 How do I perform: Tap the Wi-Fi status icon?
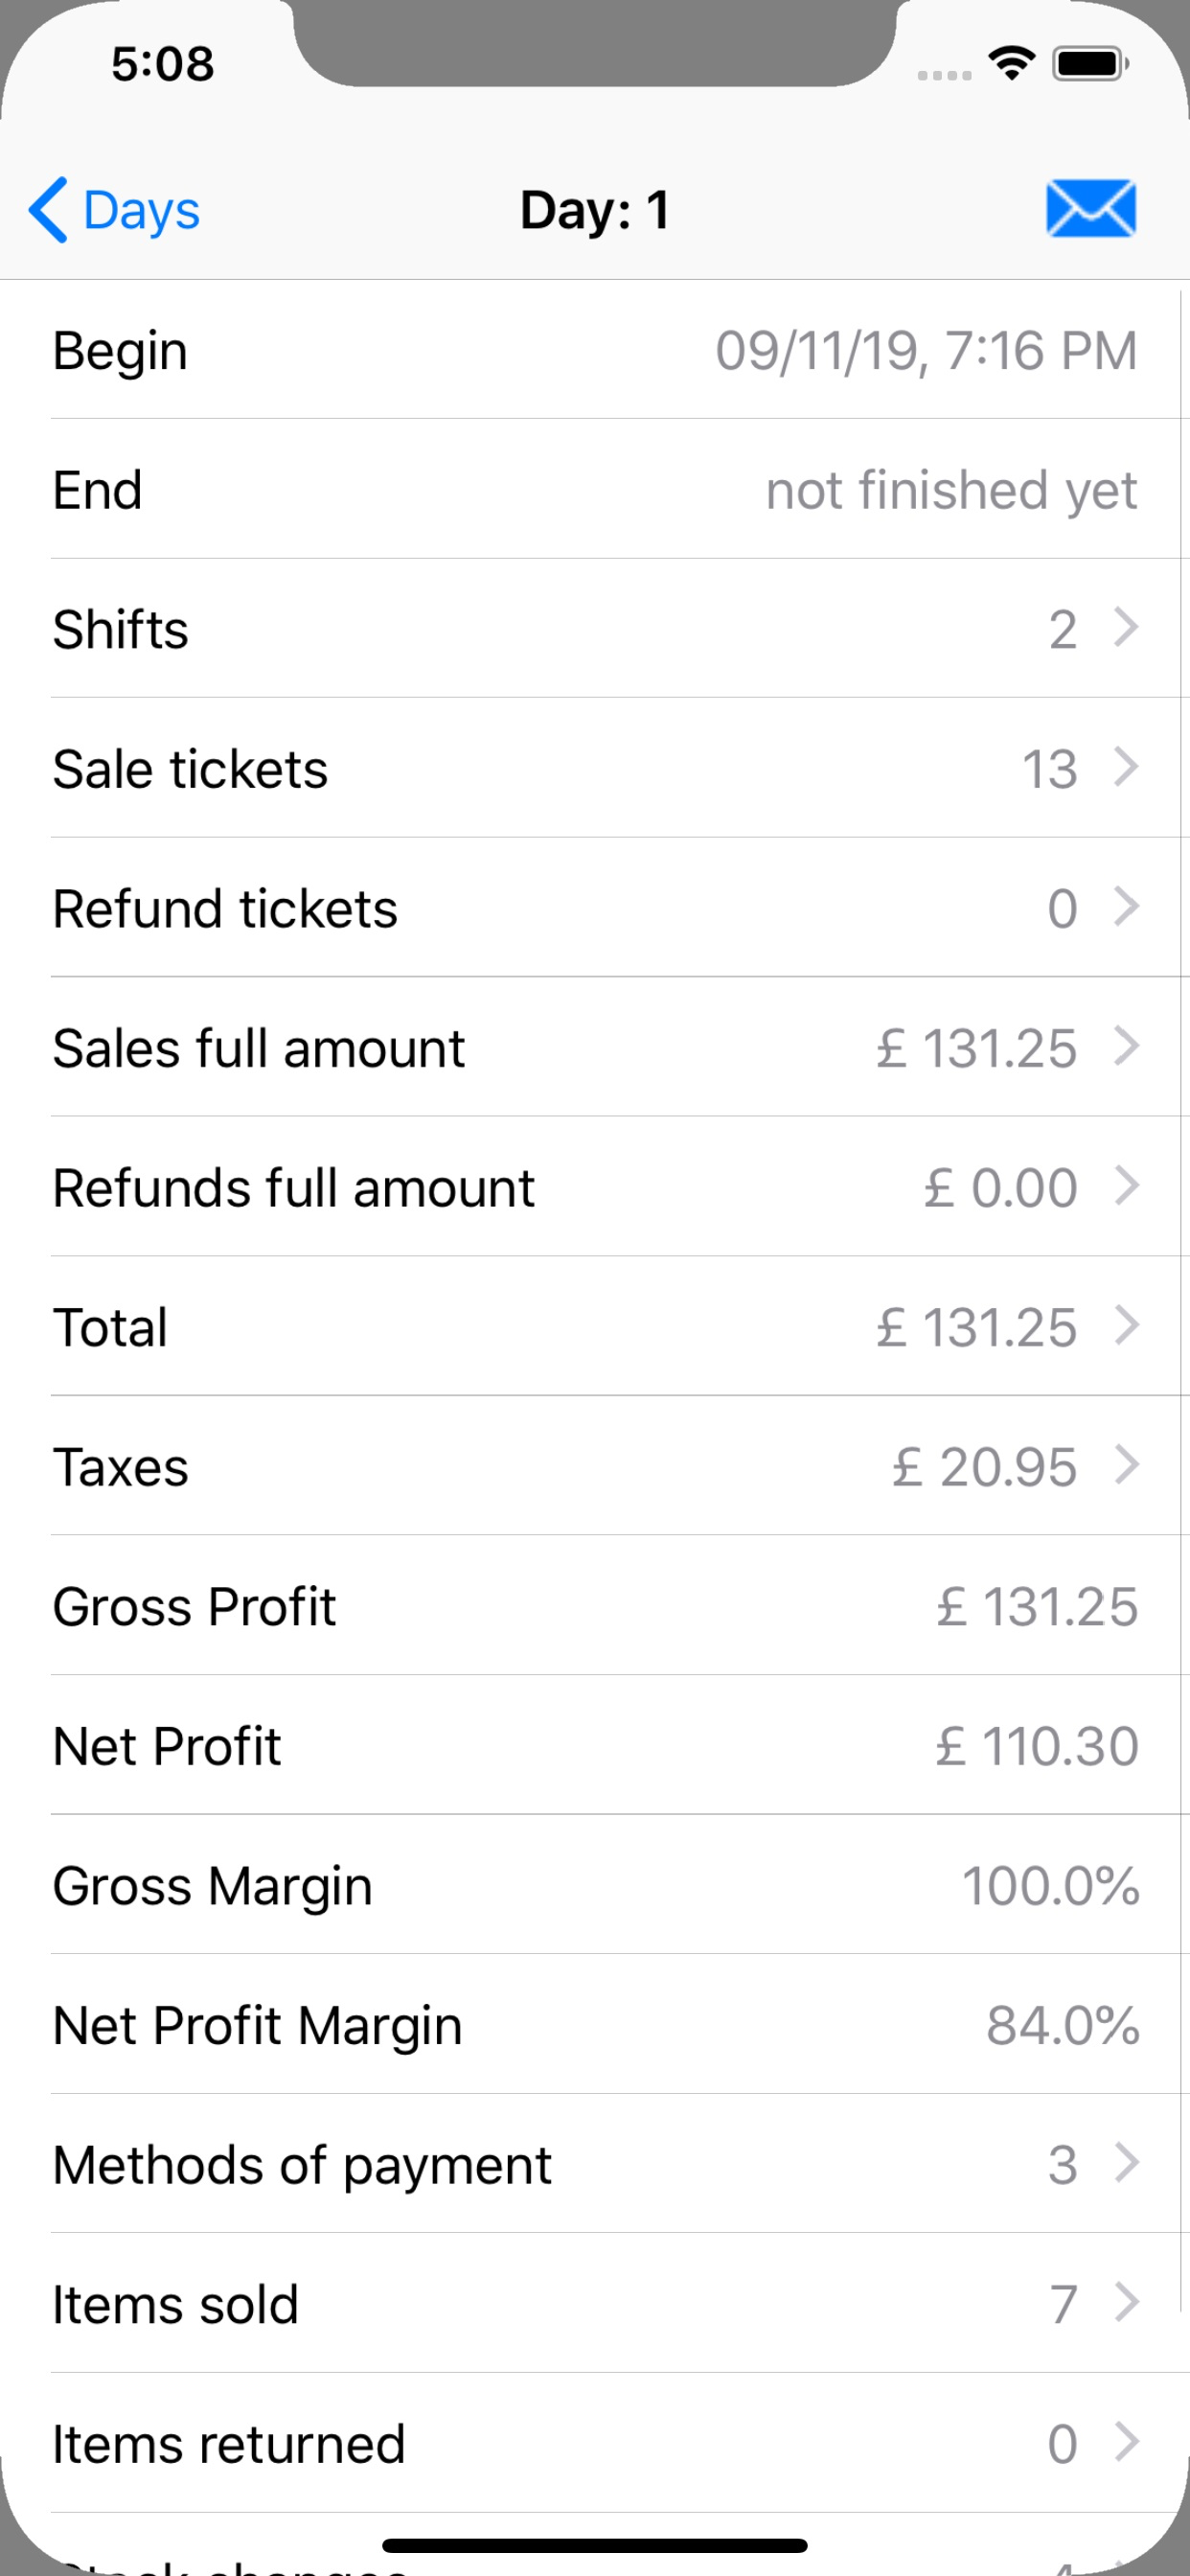pyautogui.click(x=1011, y=64)
